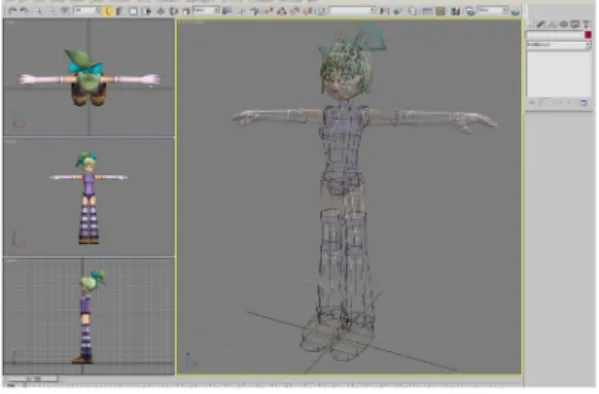The height and width of the screenshot is (394, 599).
Task: Open the named selection sets dropdown
Action: 353,11
